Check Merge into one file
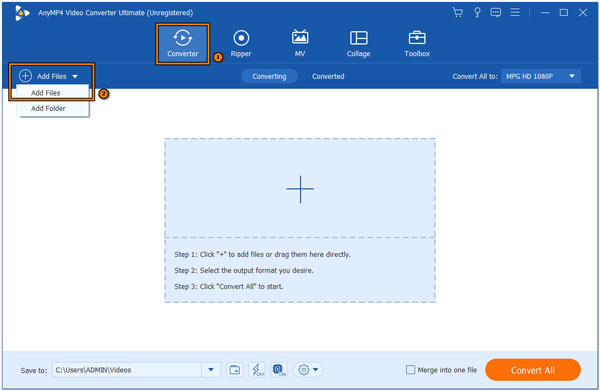 [410, 370]
